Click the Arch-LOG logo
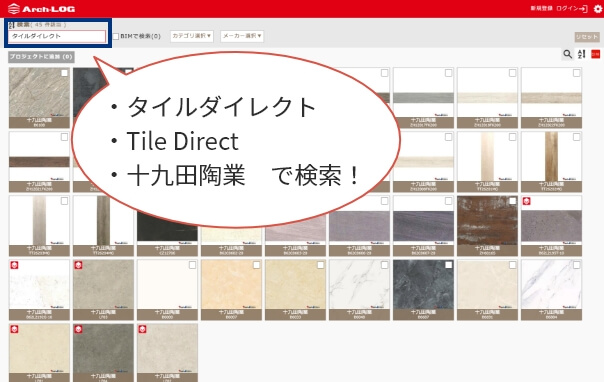The height and width of the screenshot is (382, 604). point(41,8)
